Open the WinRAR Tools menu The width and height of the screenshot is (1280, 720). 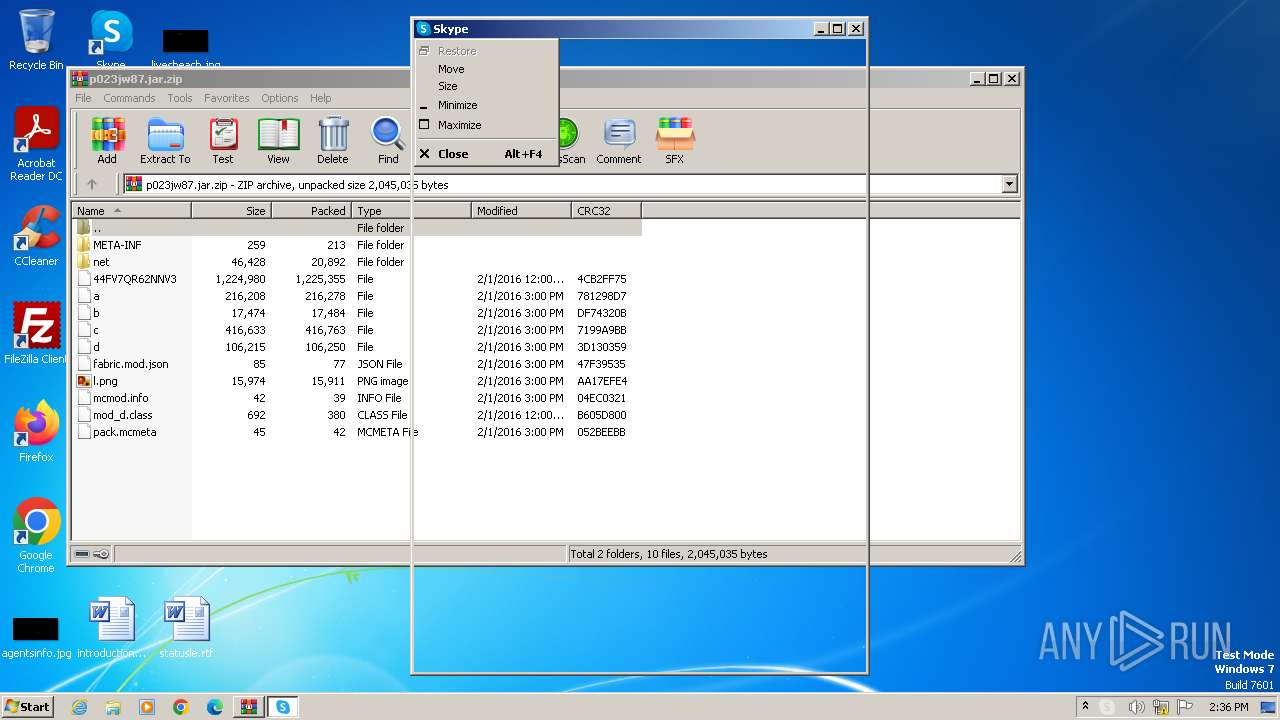[x=180, y=98]
